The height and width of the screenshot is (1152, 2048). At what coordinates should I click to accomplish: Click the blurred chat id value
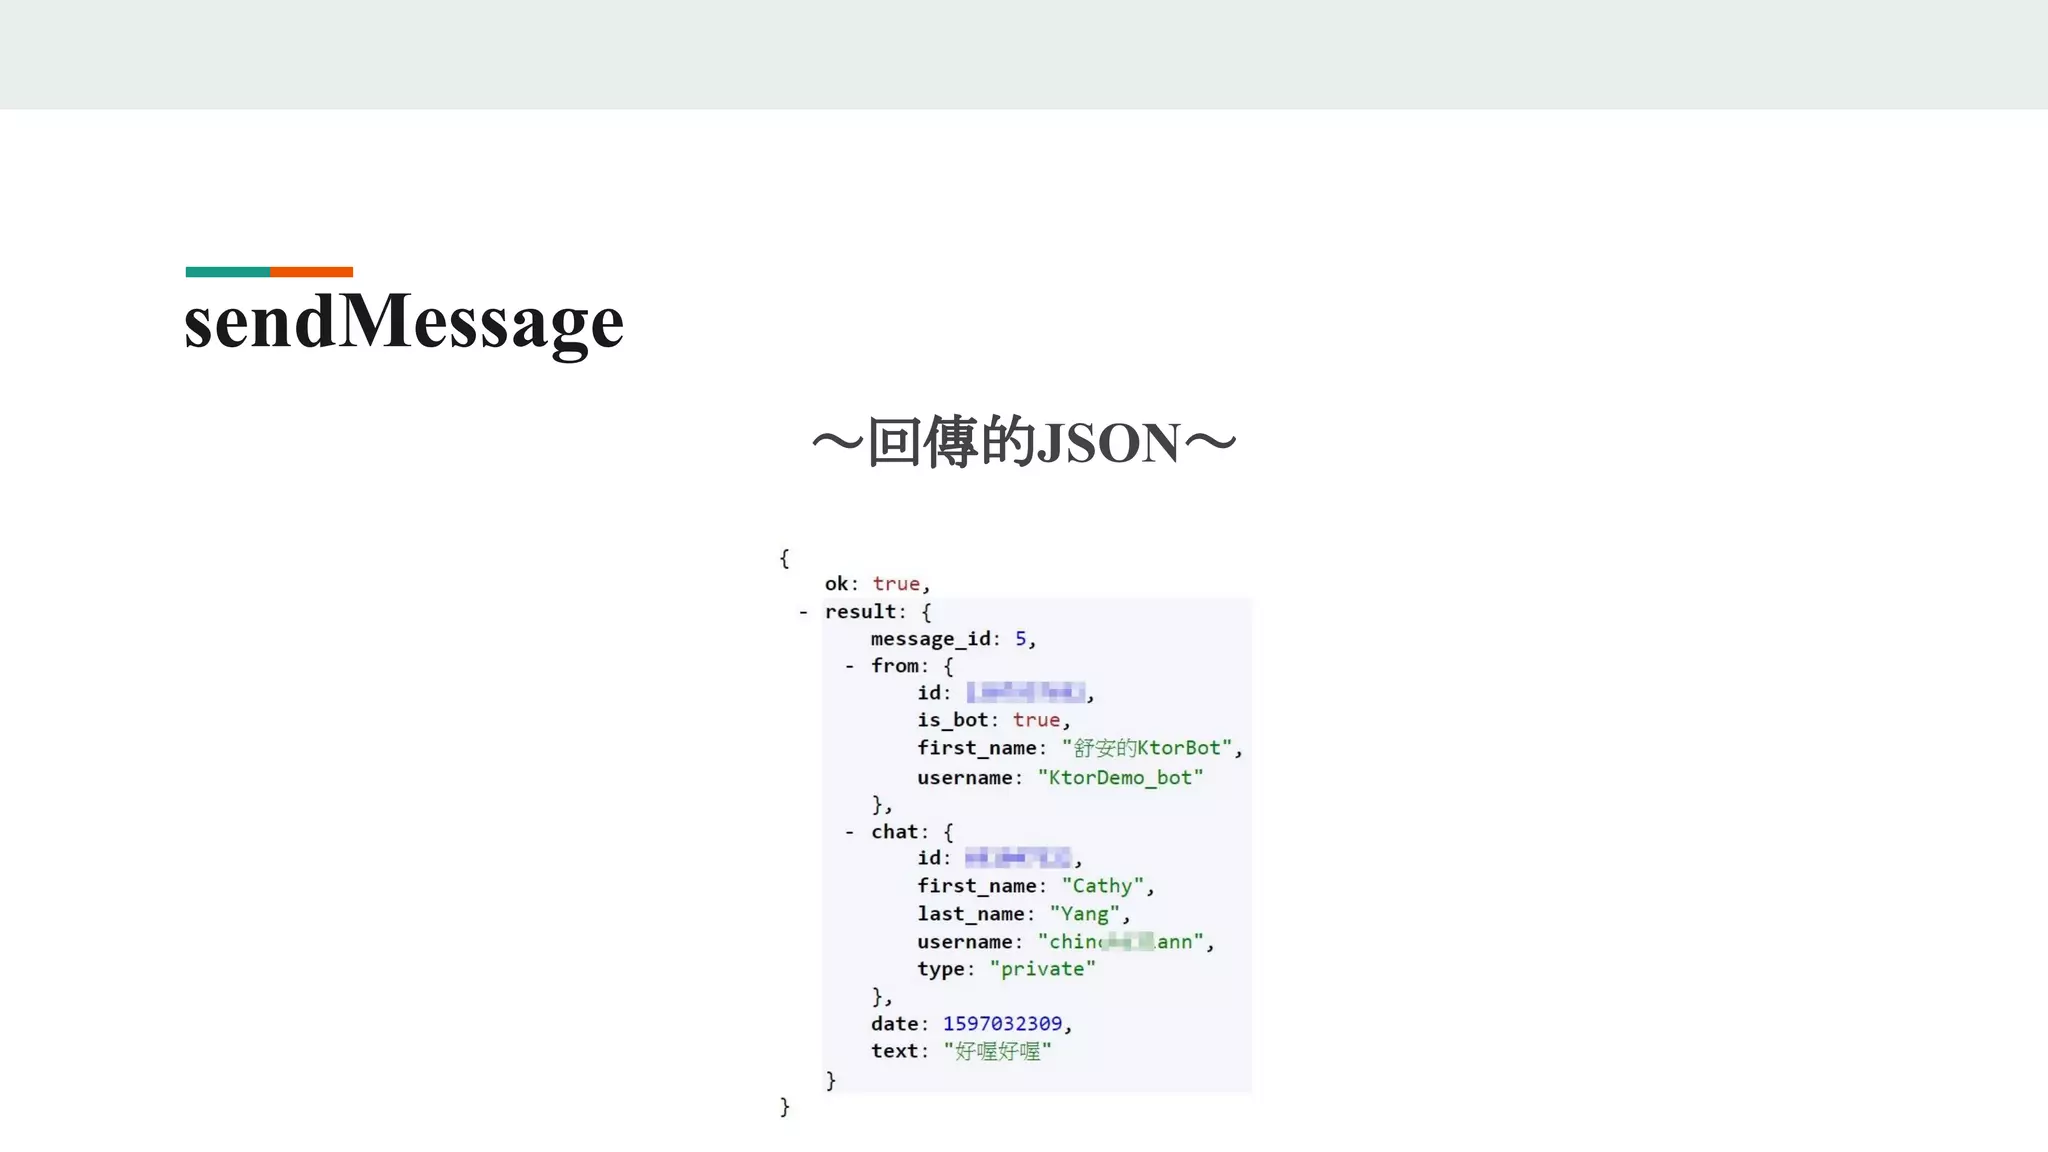click(1018, 858)
